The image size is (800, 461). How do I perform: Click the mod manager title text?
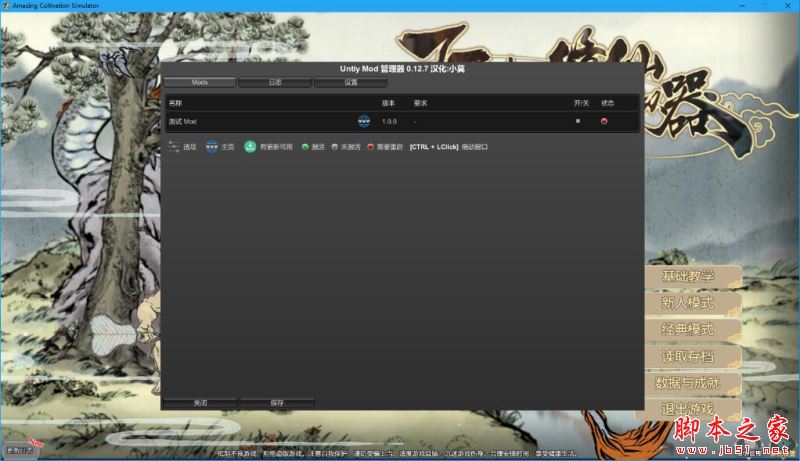click(x=402, y=69)
